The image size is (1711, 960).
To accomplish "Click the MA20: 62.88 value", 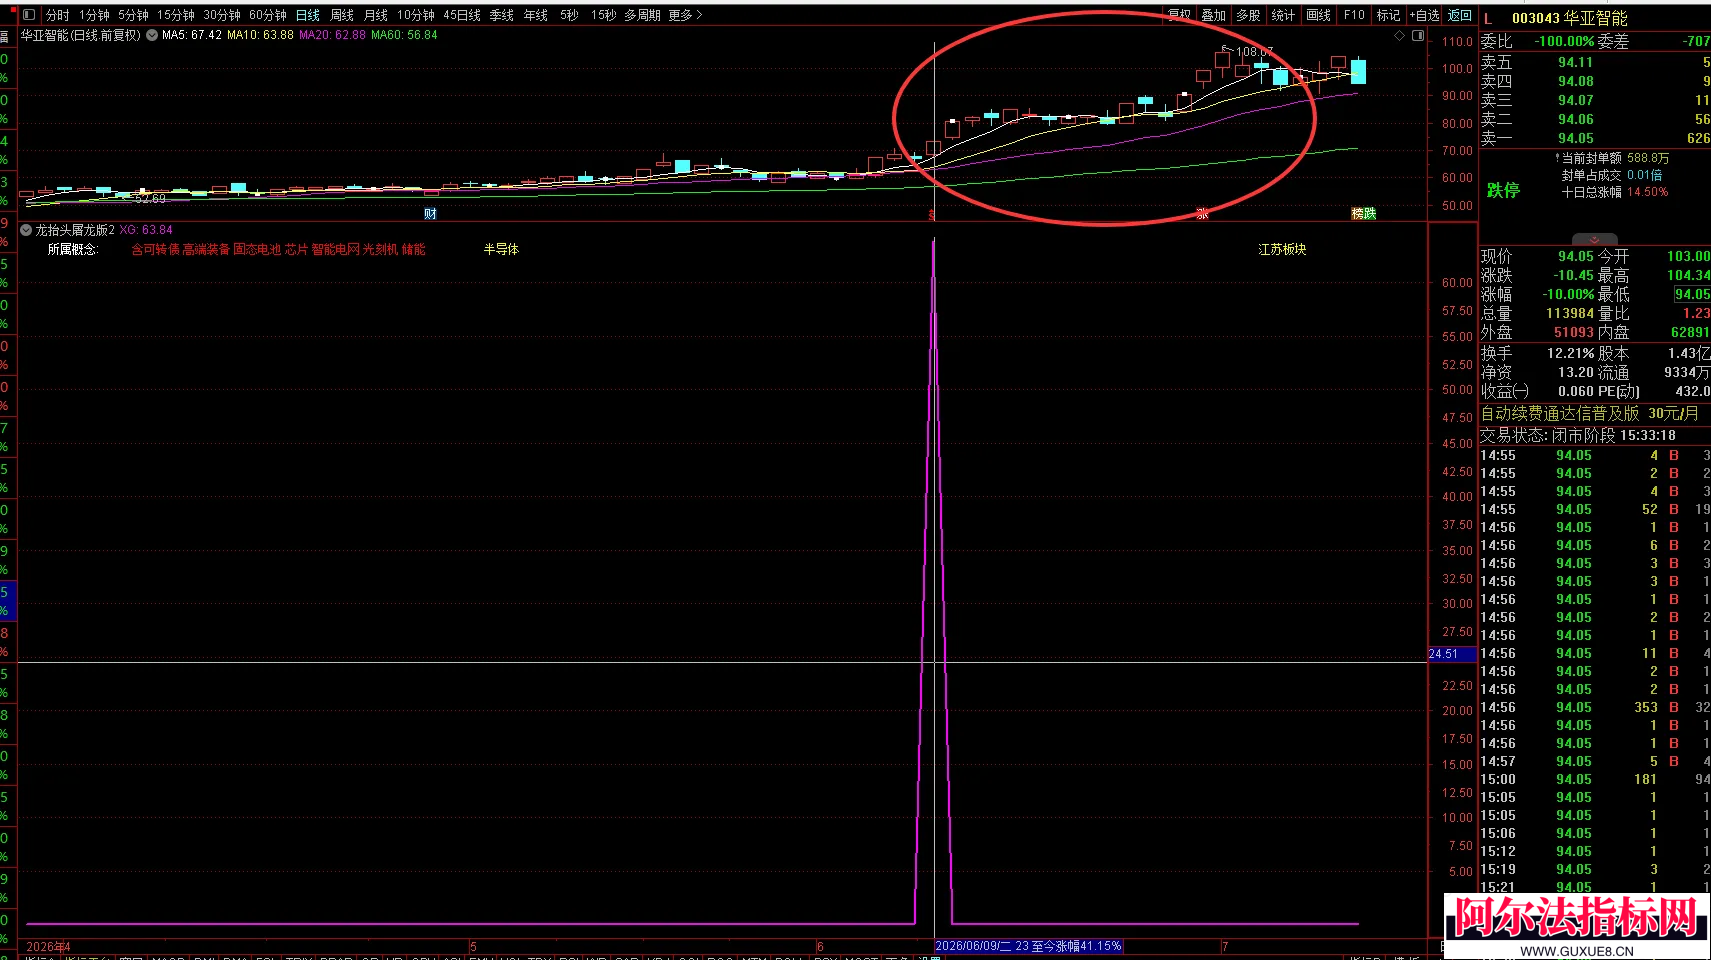I will pyautogui.click(x=332, y=35).
